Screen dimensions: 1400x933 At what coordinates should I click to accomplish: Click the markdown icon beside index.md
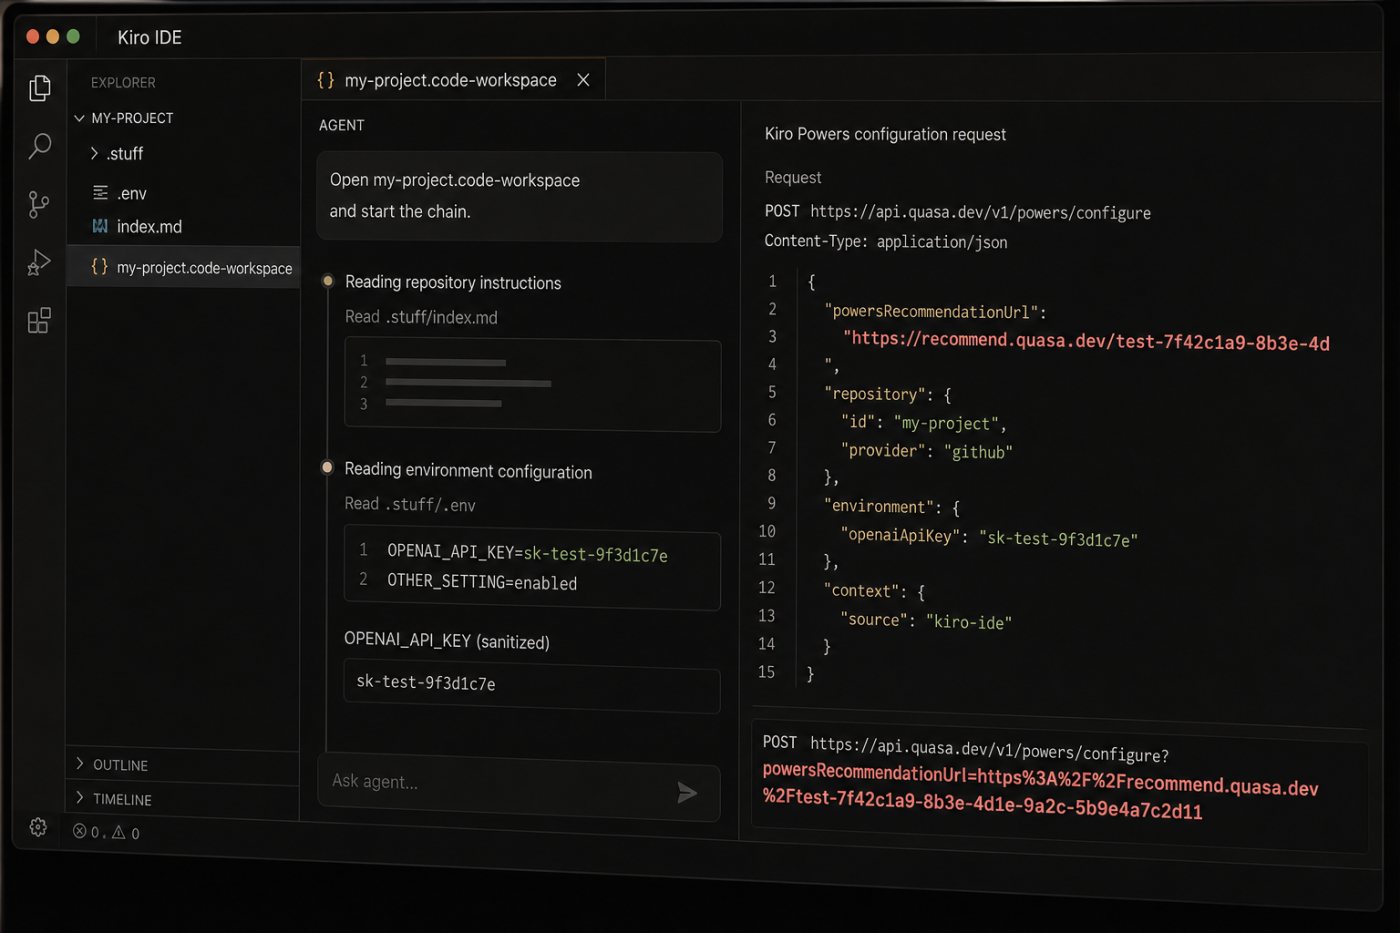(100, 226)
